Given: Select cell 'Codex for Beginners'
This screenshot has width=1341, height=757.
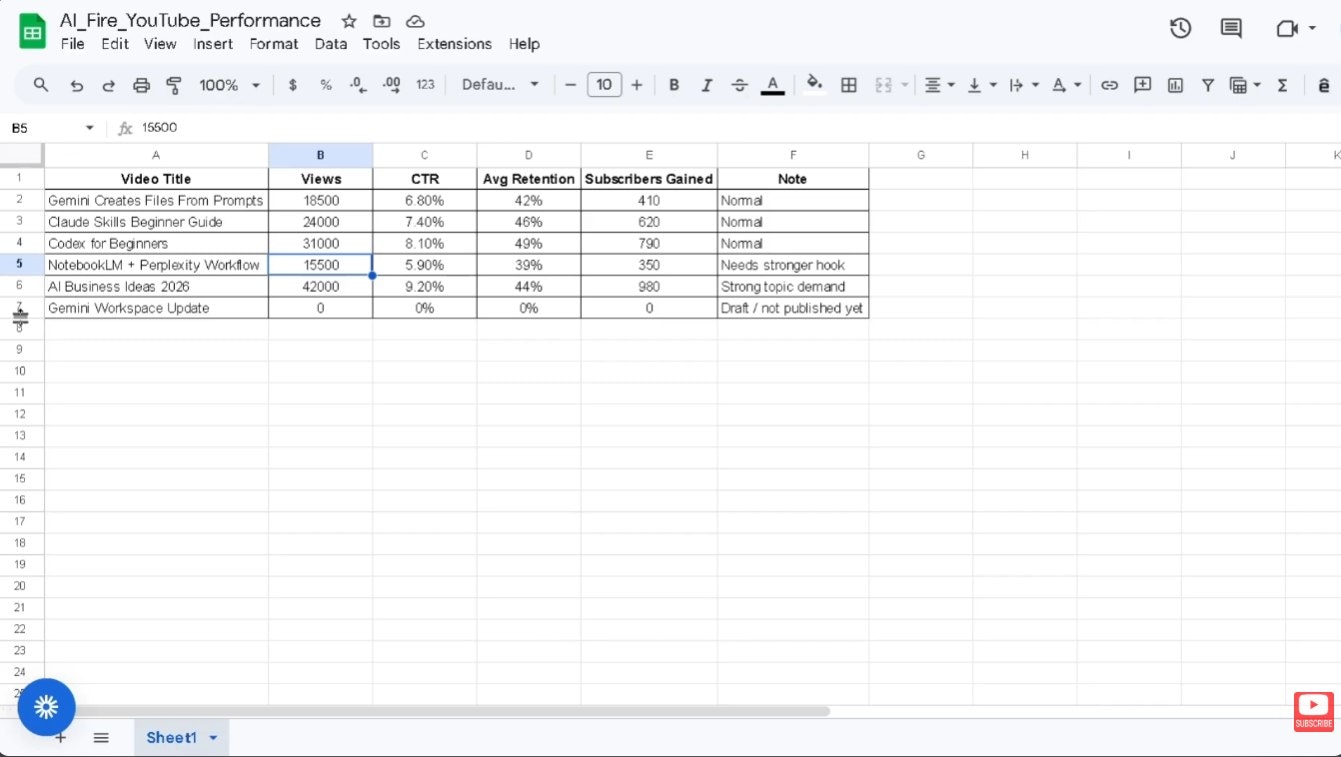Looking at the screenshot, I should click(156, 243).
